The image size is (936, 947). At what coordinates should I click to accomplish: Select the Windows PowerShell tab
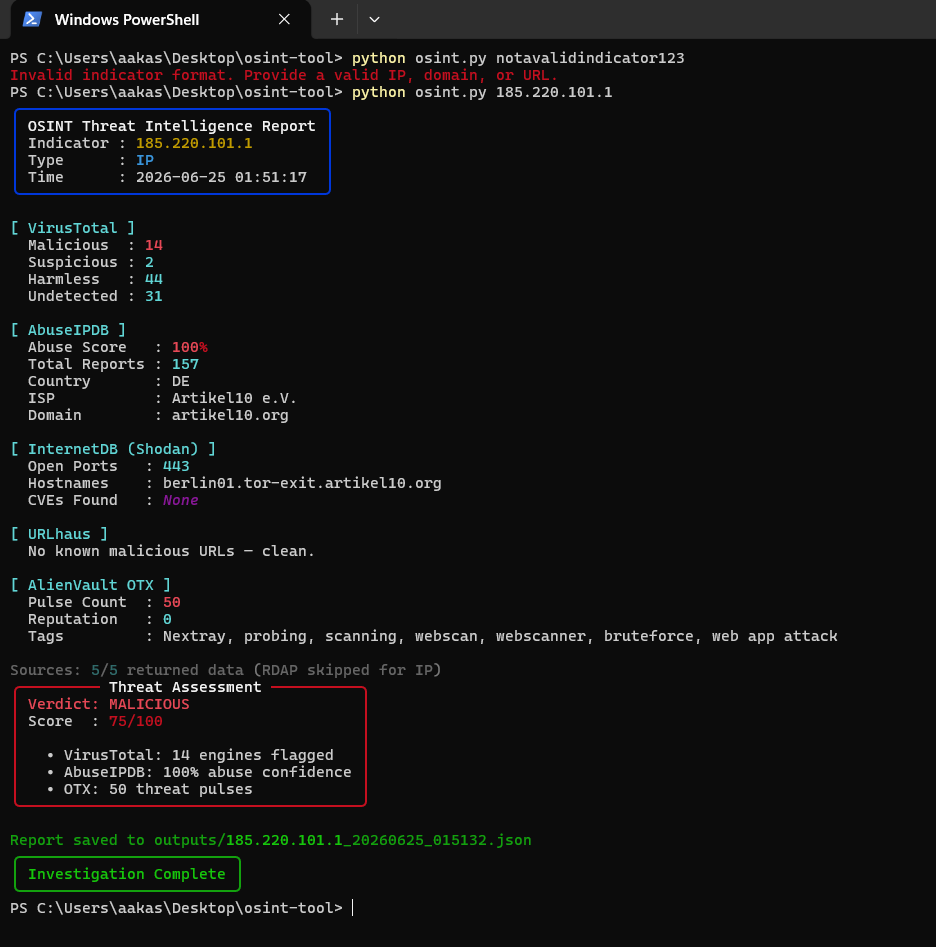[161, 19]
